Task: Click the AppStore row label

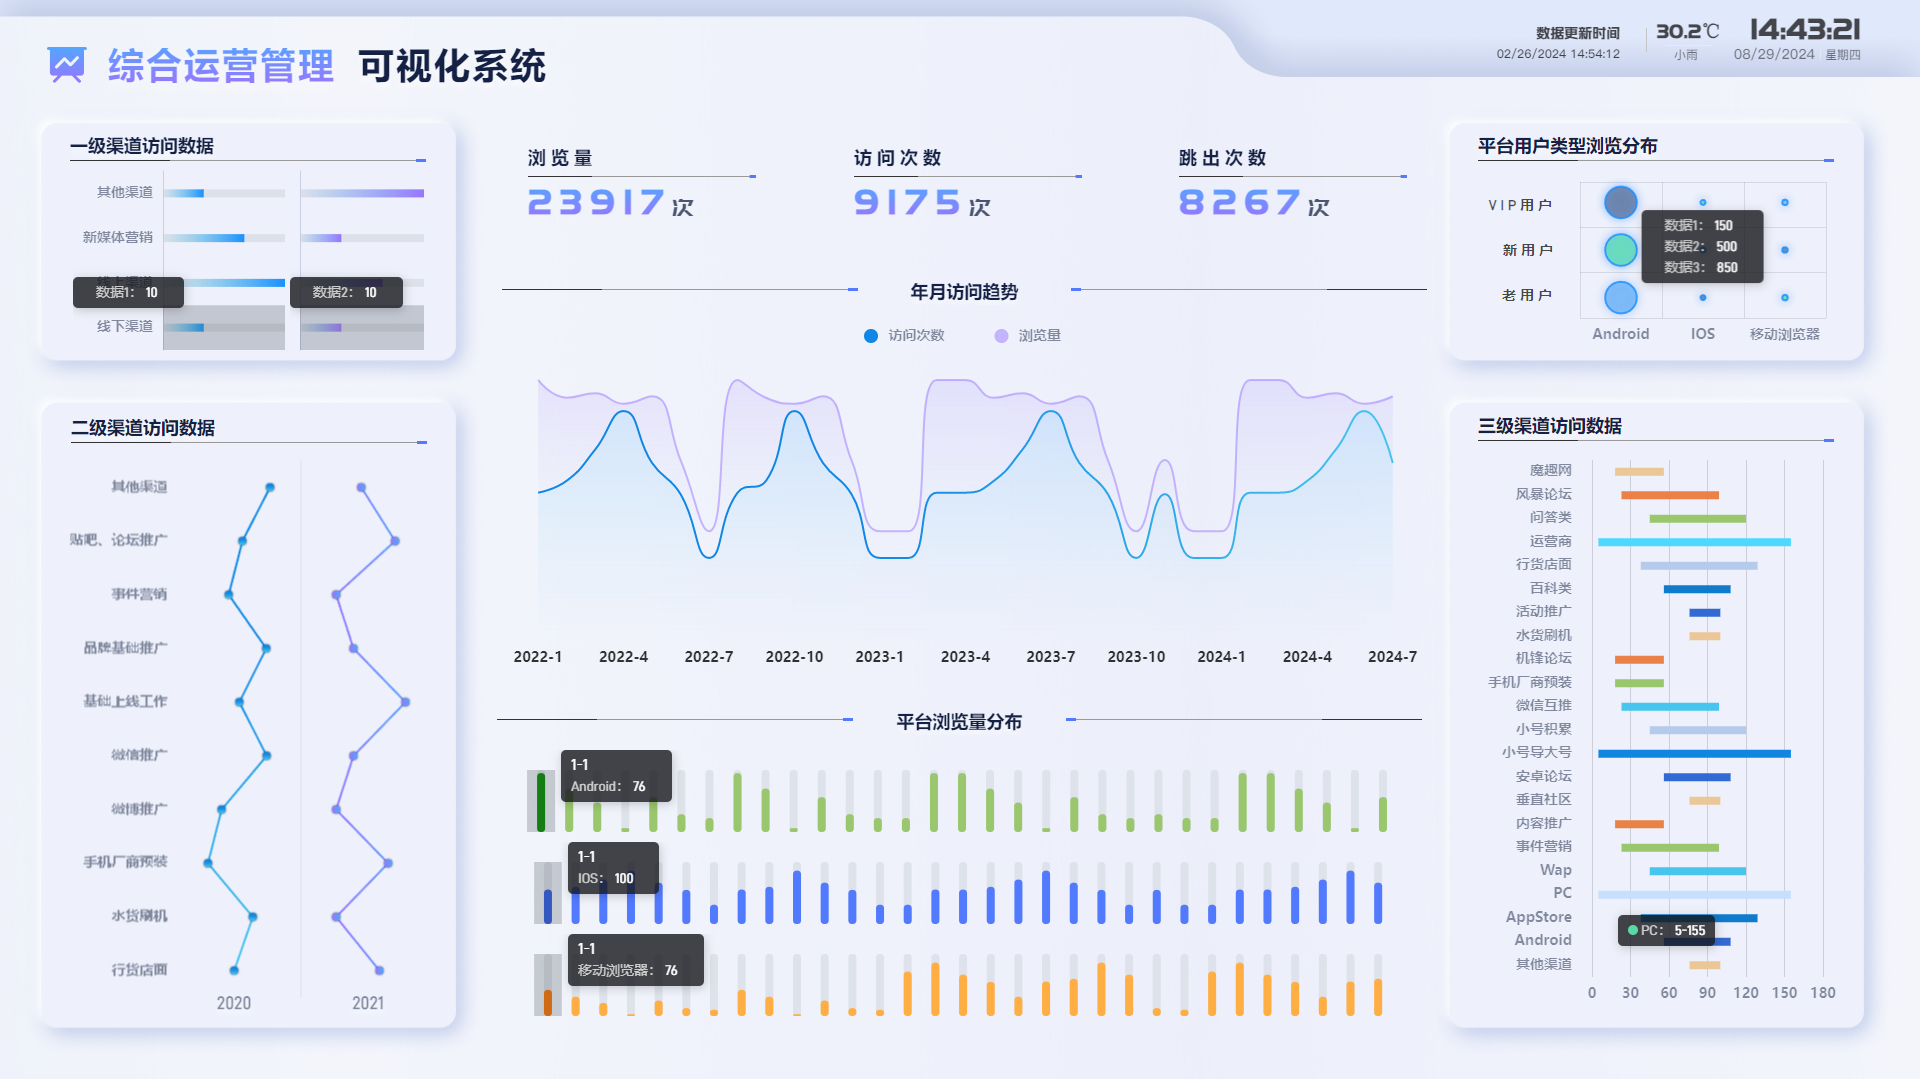Action: click(1539, 917)
